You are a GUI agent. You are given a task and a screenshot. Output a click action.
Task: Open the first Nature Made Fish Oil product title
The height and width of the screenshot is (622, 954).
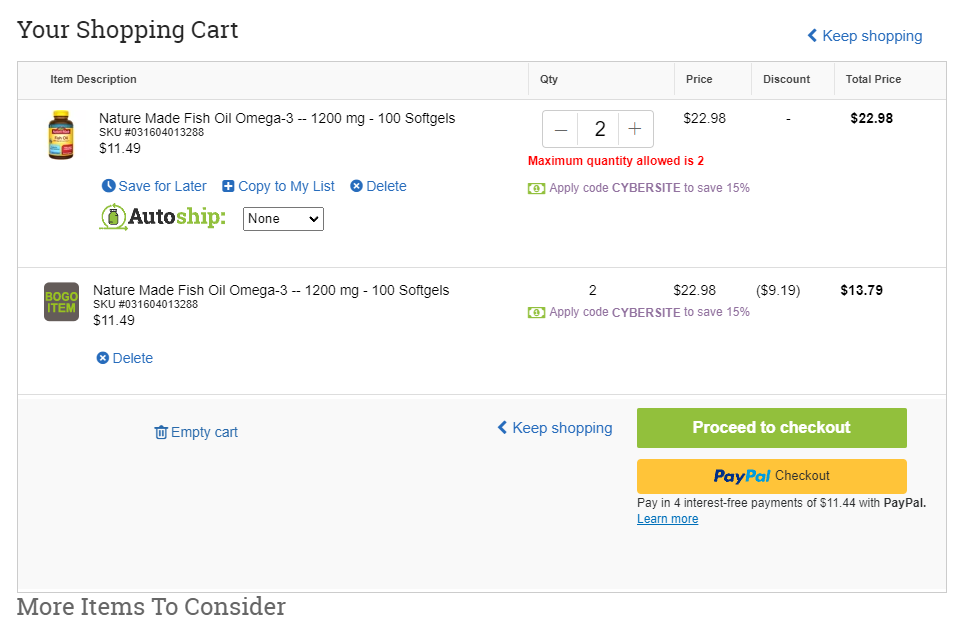277,118
